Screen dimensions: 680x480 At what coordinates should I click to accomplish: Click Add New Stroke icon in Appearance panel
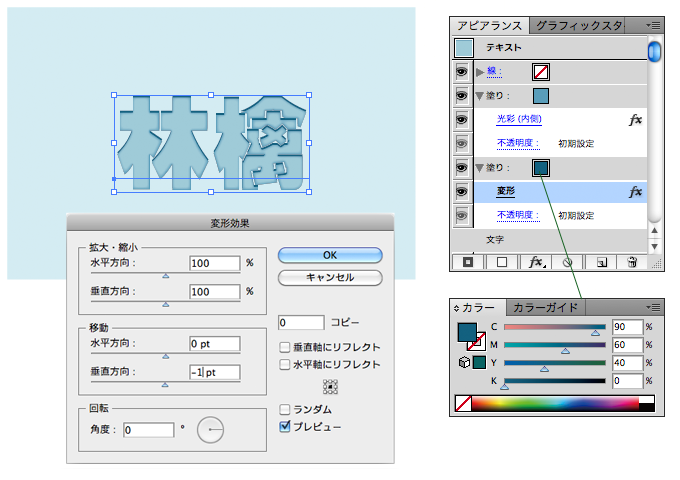468,262
